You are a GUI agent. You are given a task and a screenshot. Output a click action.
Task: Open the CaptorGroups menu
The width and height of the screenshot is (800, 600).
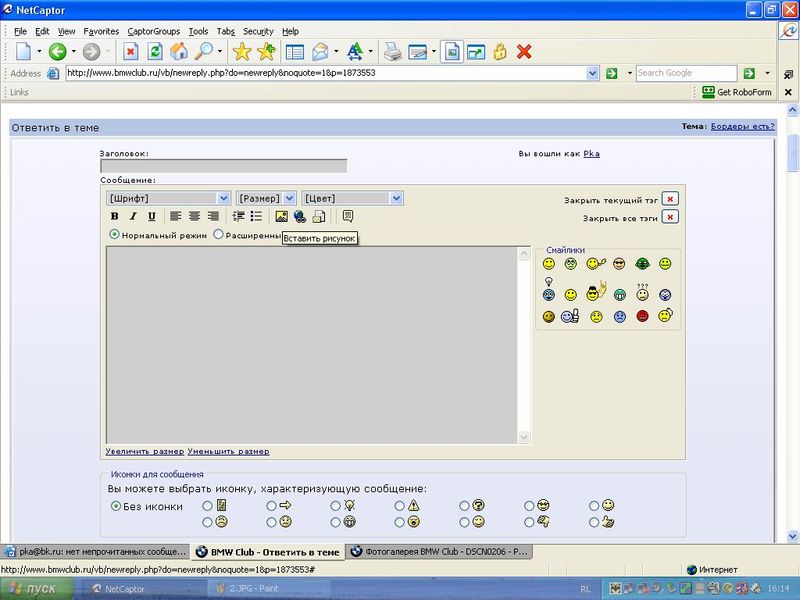click(x=154, y=32)
